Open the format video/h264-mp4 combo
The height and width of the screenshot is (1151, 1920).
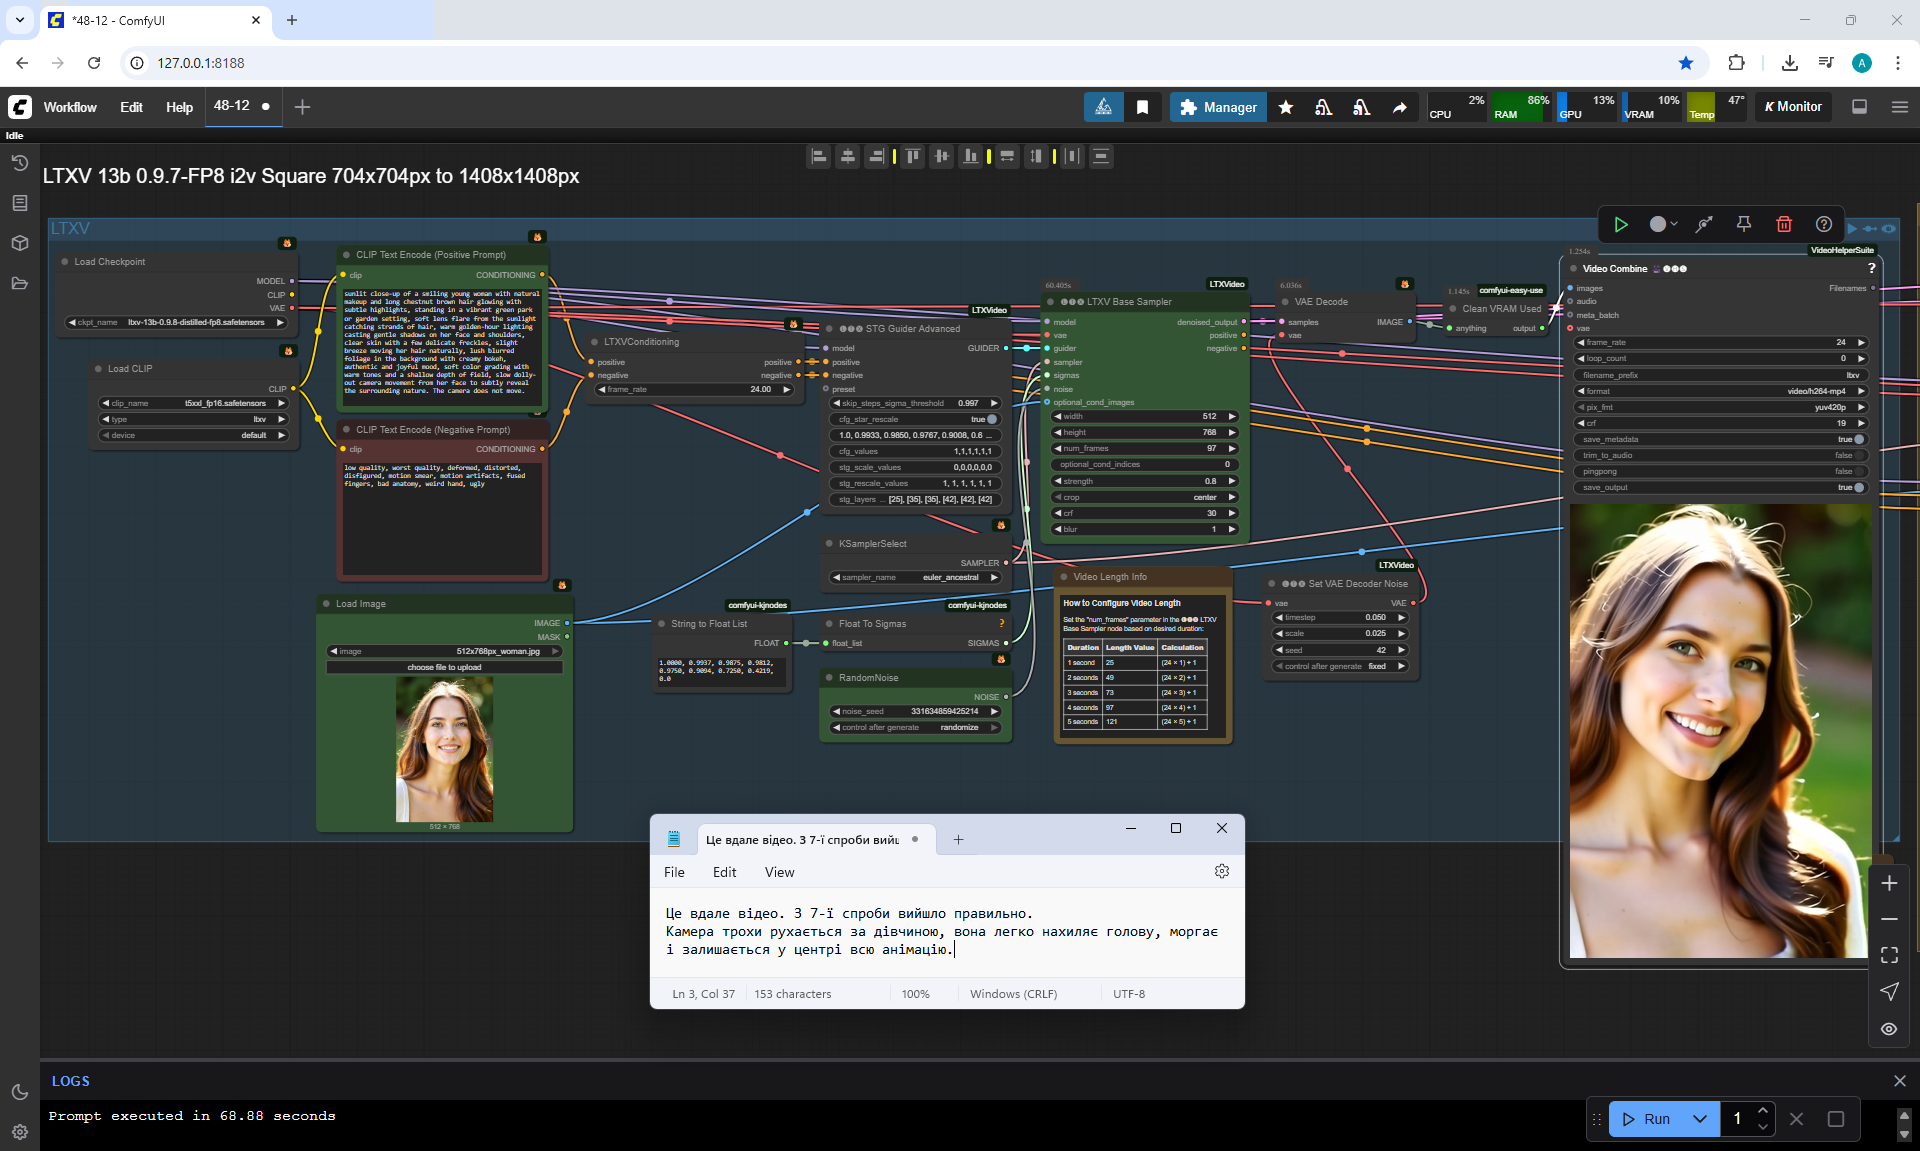point(1720,391)
